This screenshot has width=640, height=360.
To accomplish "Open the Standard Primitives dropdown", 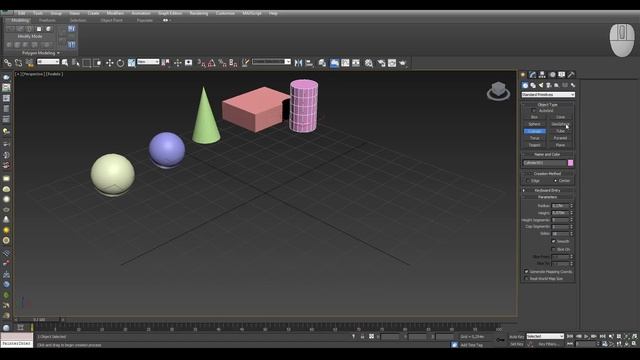I will pyautogui.click(x=548, y=95).
